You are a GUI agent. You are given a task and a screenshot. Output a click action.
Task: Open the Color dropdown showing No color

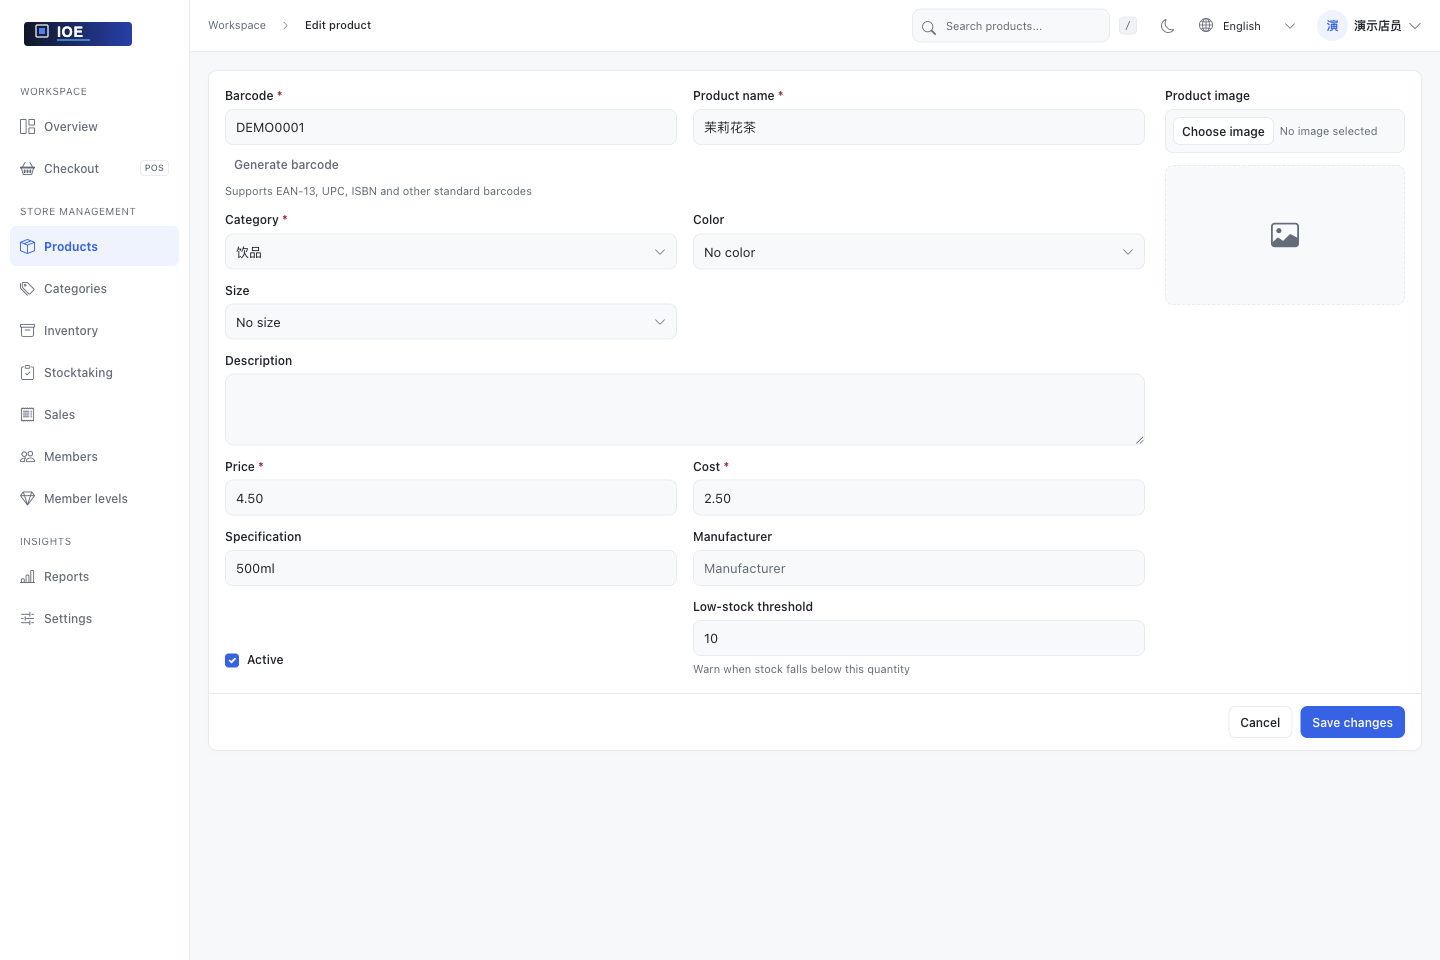[919, 252]
